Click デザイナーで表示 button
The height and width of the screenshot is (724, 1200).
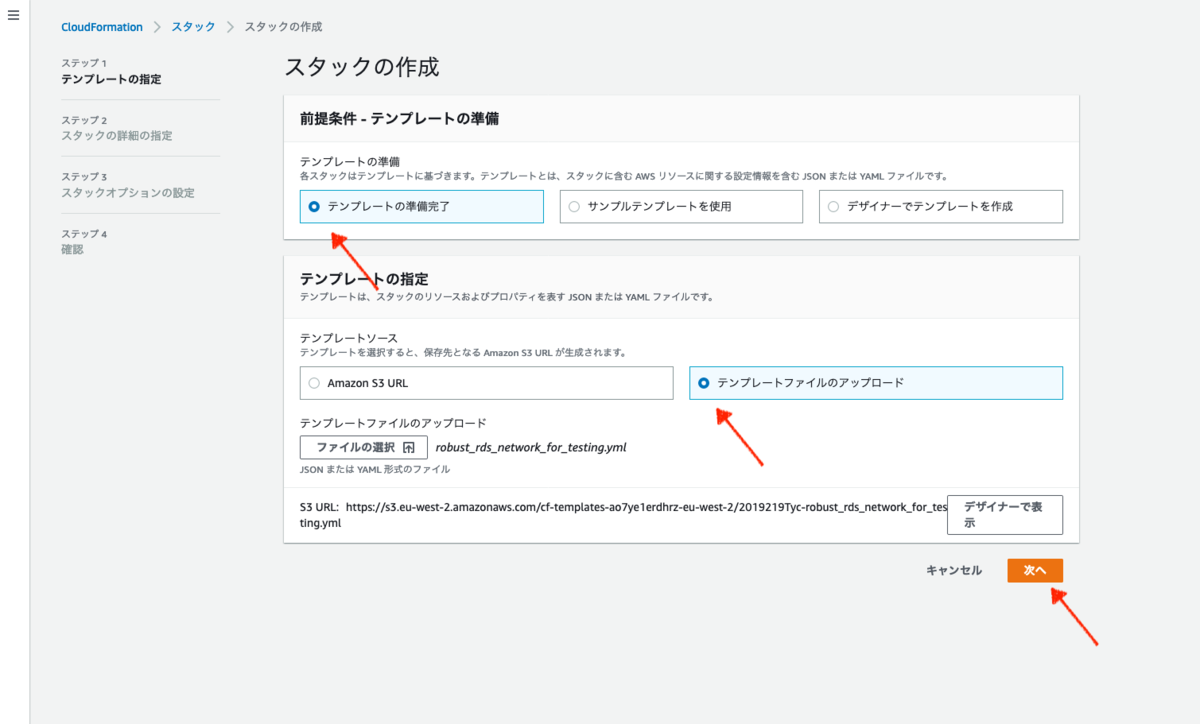pyautogui.click(x=1005, y=515)
